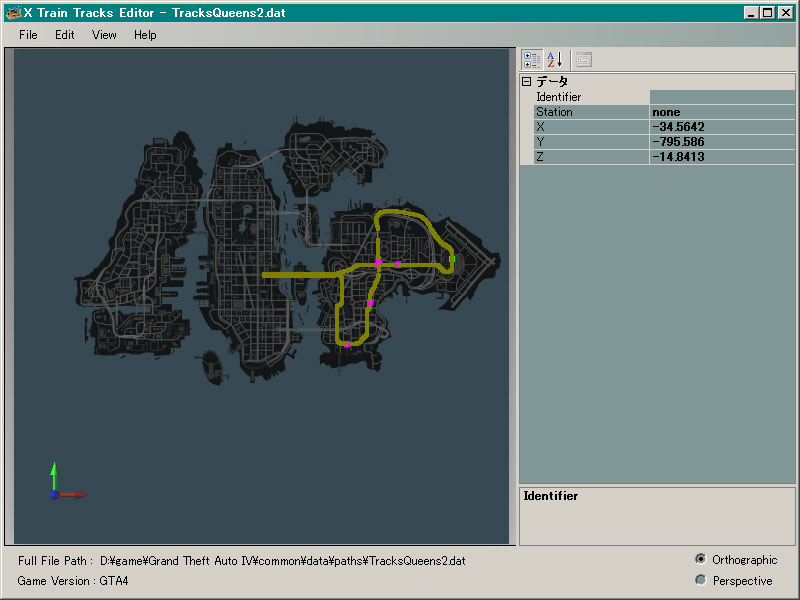Click the magenta node at the track crossing

379,264
